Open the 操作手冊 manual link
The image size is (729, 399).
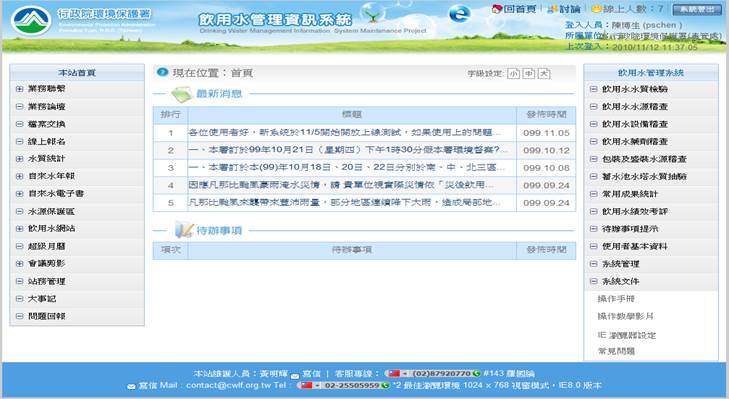point(616,299)
